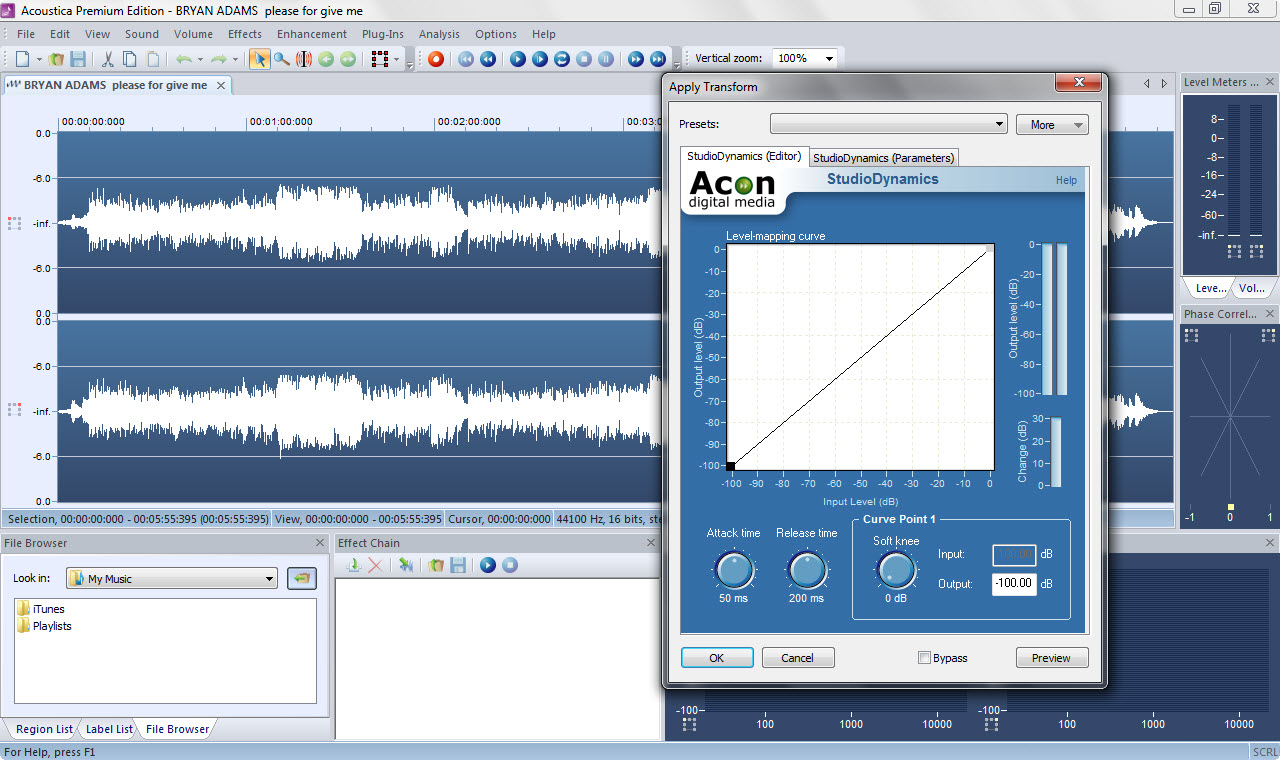The image size is (1280, 760).
Task: Expand the Undo history dropdown arrow
Action: tap(200, 59)
